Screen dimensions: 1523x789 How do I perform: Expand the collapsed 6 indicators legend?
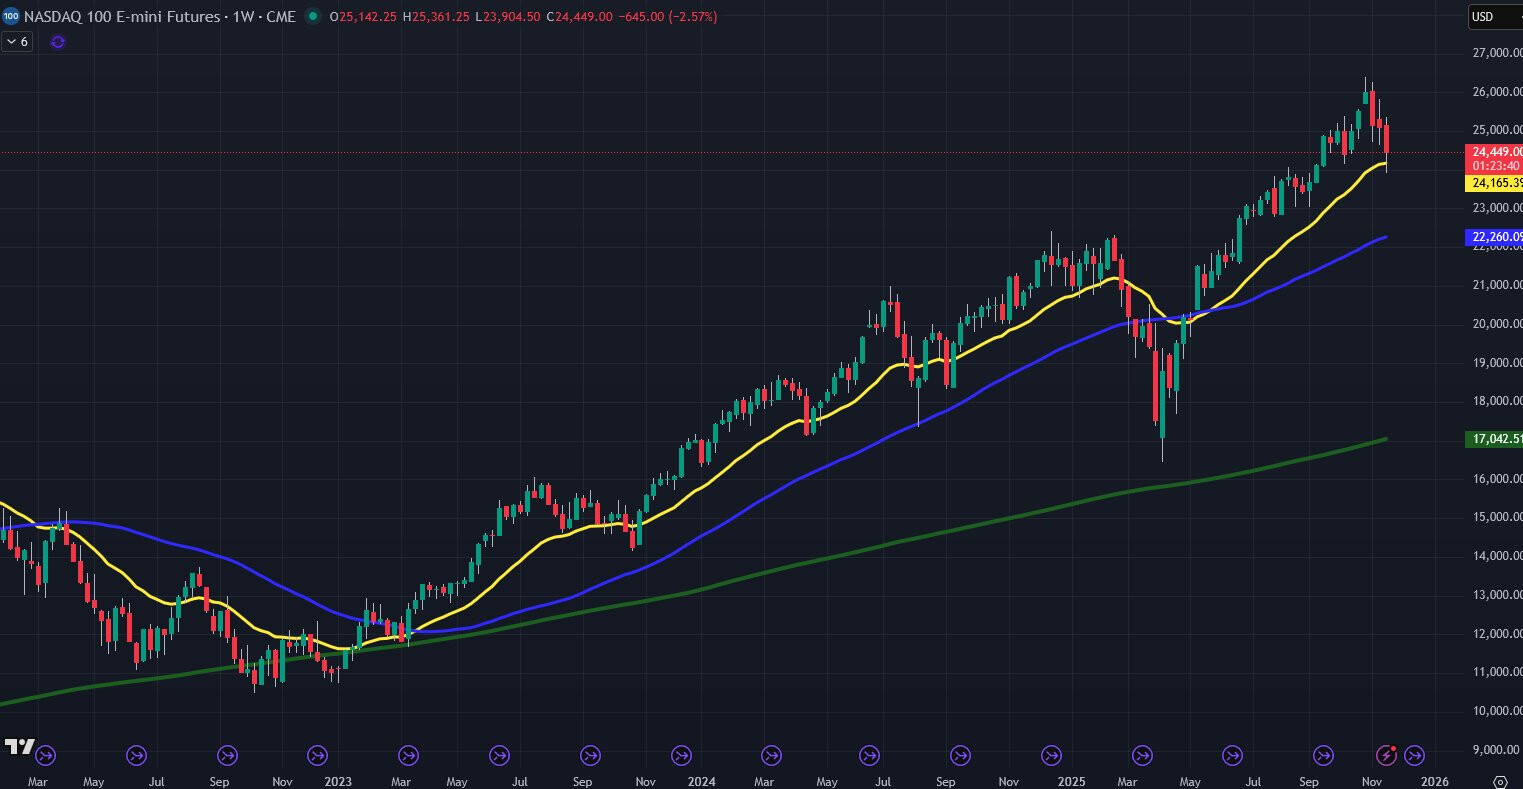(x=17, y=42)
